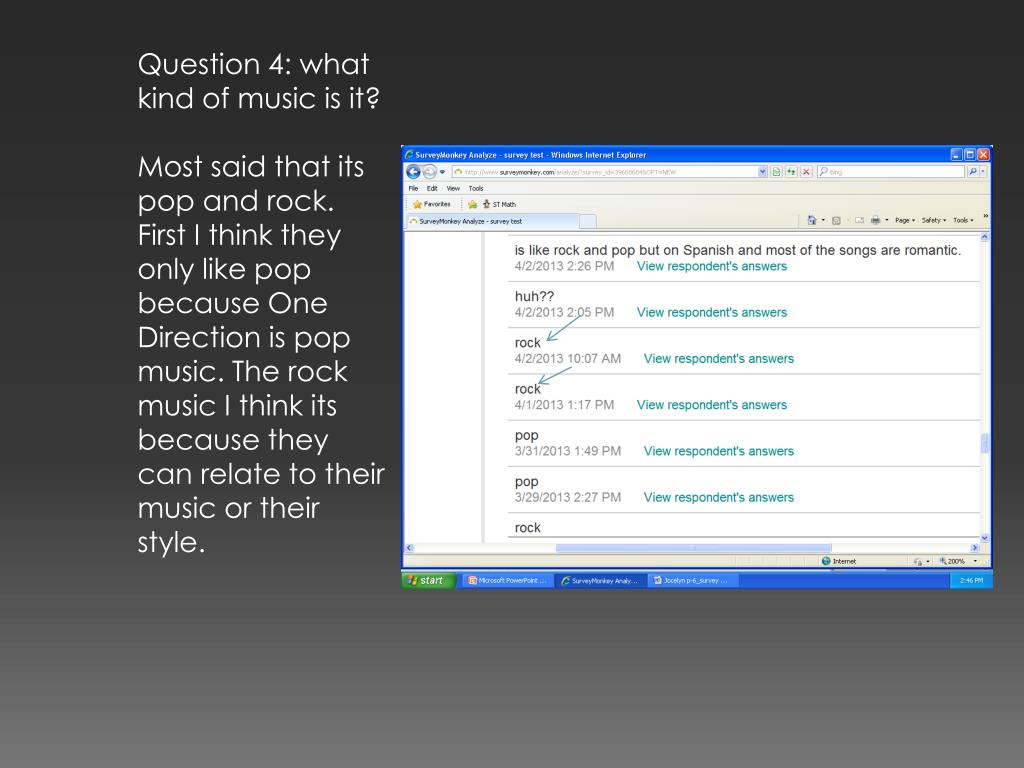1024x768 pixels.
Task: Open respondent's answers for 3/31/2013 pop response
Action: click(718, 451)
